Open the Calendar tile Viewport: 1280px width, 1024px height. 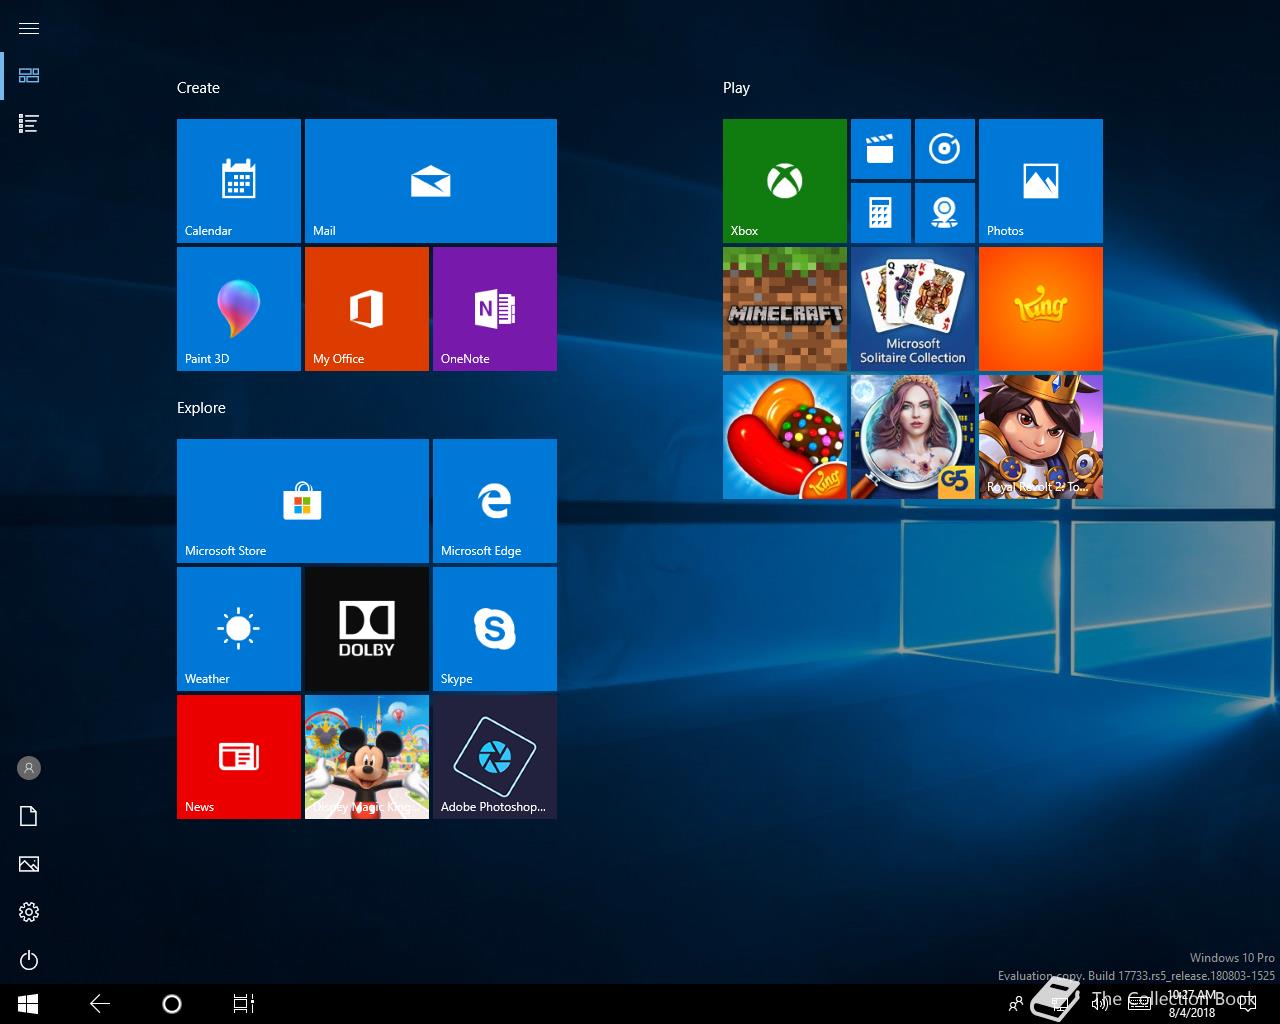coord(239,181)
